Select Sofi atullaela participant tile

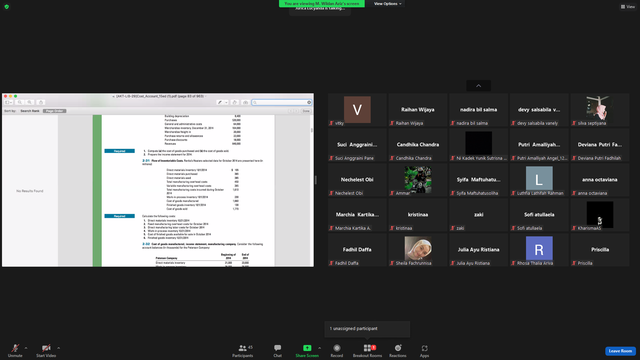(539, 215)
